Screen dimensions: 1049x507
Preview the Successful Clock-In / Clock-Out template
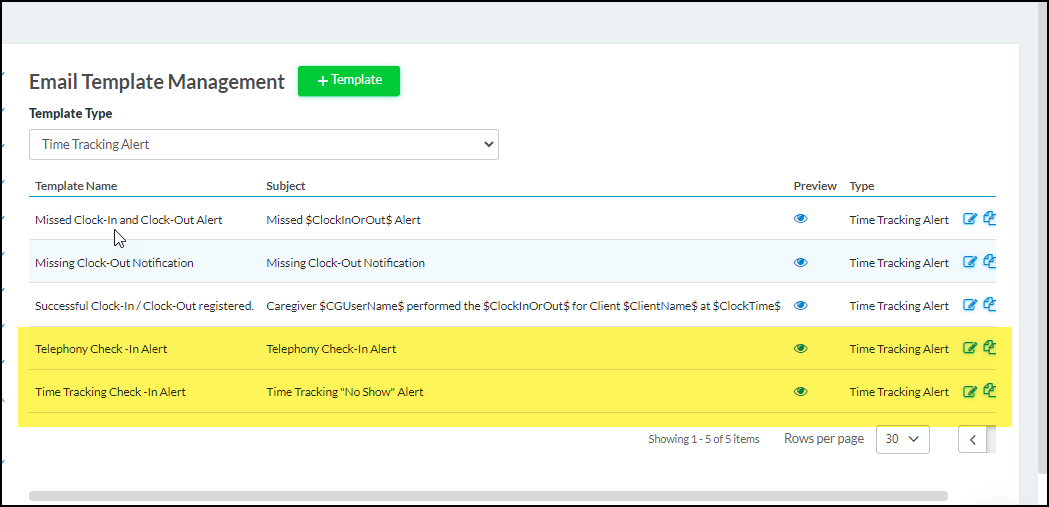800,306
